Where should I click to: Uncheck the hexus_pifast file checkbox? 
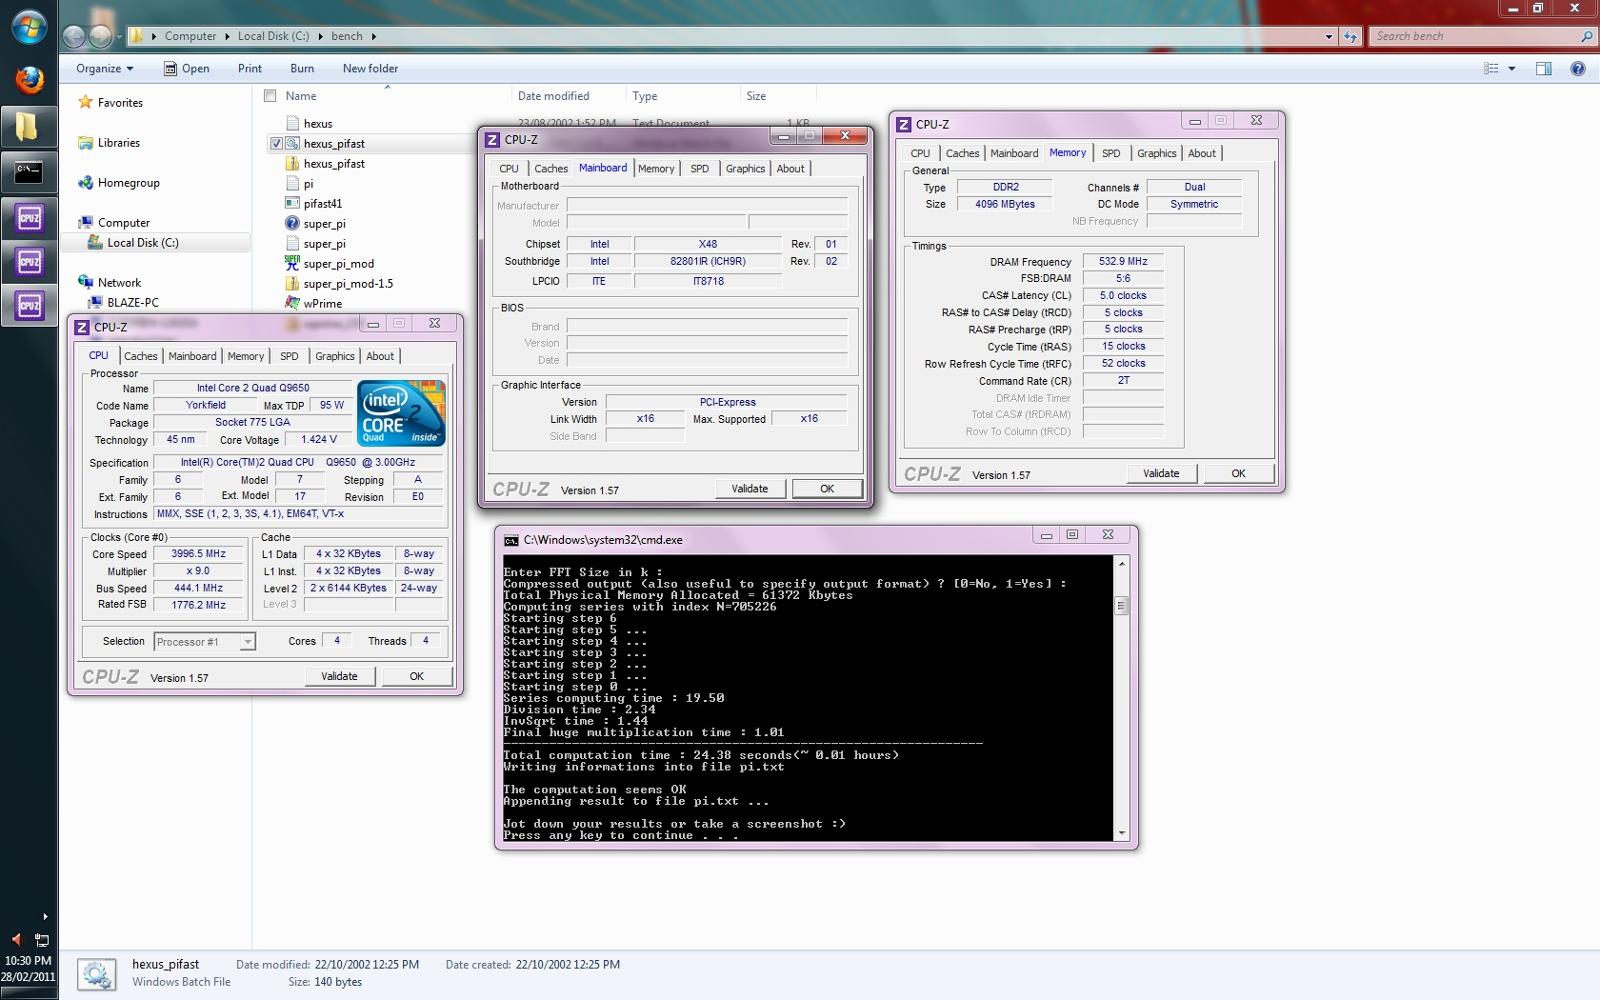click(276, 144)
